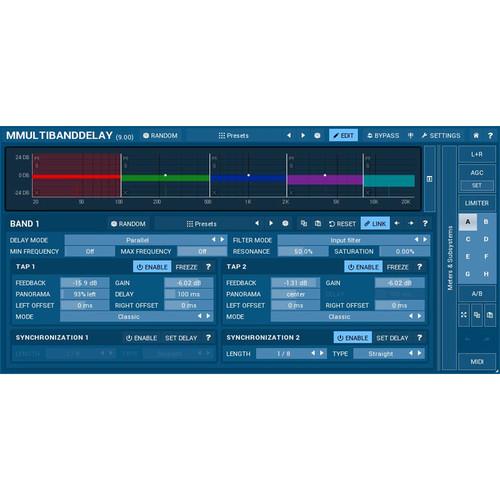The height and width of the screenshot is (500, 500).
Task: Select next Band 1 preset arrow
Action: pos(271,223)
